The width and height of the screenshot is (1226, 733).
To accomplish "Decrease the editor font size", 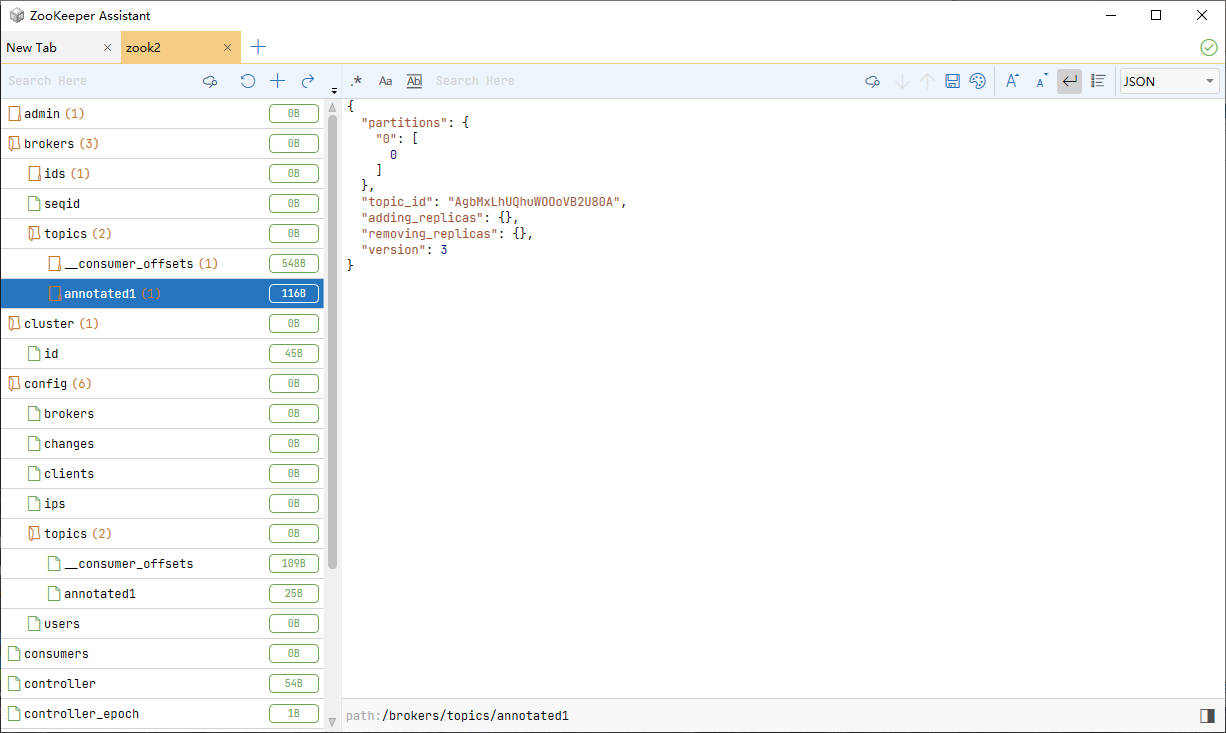I will tap(1041, 81).
